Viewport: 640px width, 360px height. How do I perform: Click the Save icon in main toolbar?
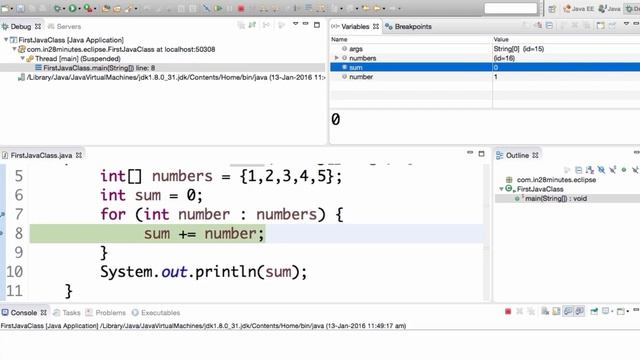20,8
